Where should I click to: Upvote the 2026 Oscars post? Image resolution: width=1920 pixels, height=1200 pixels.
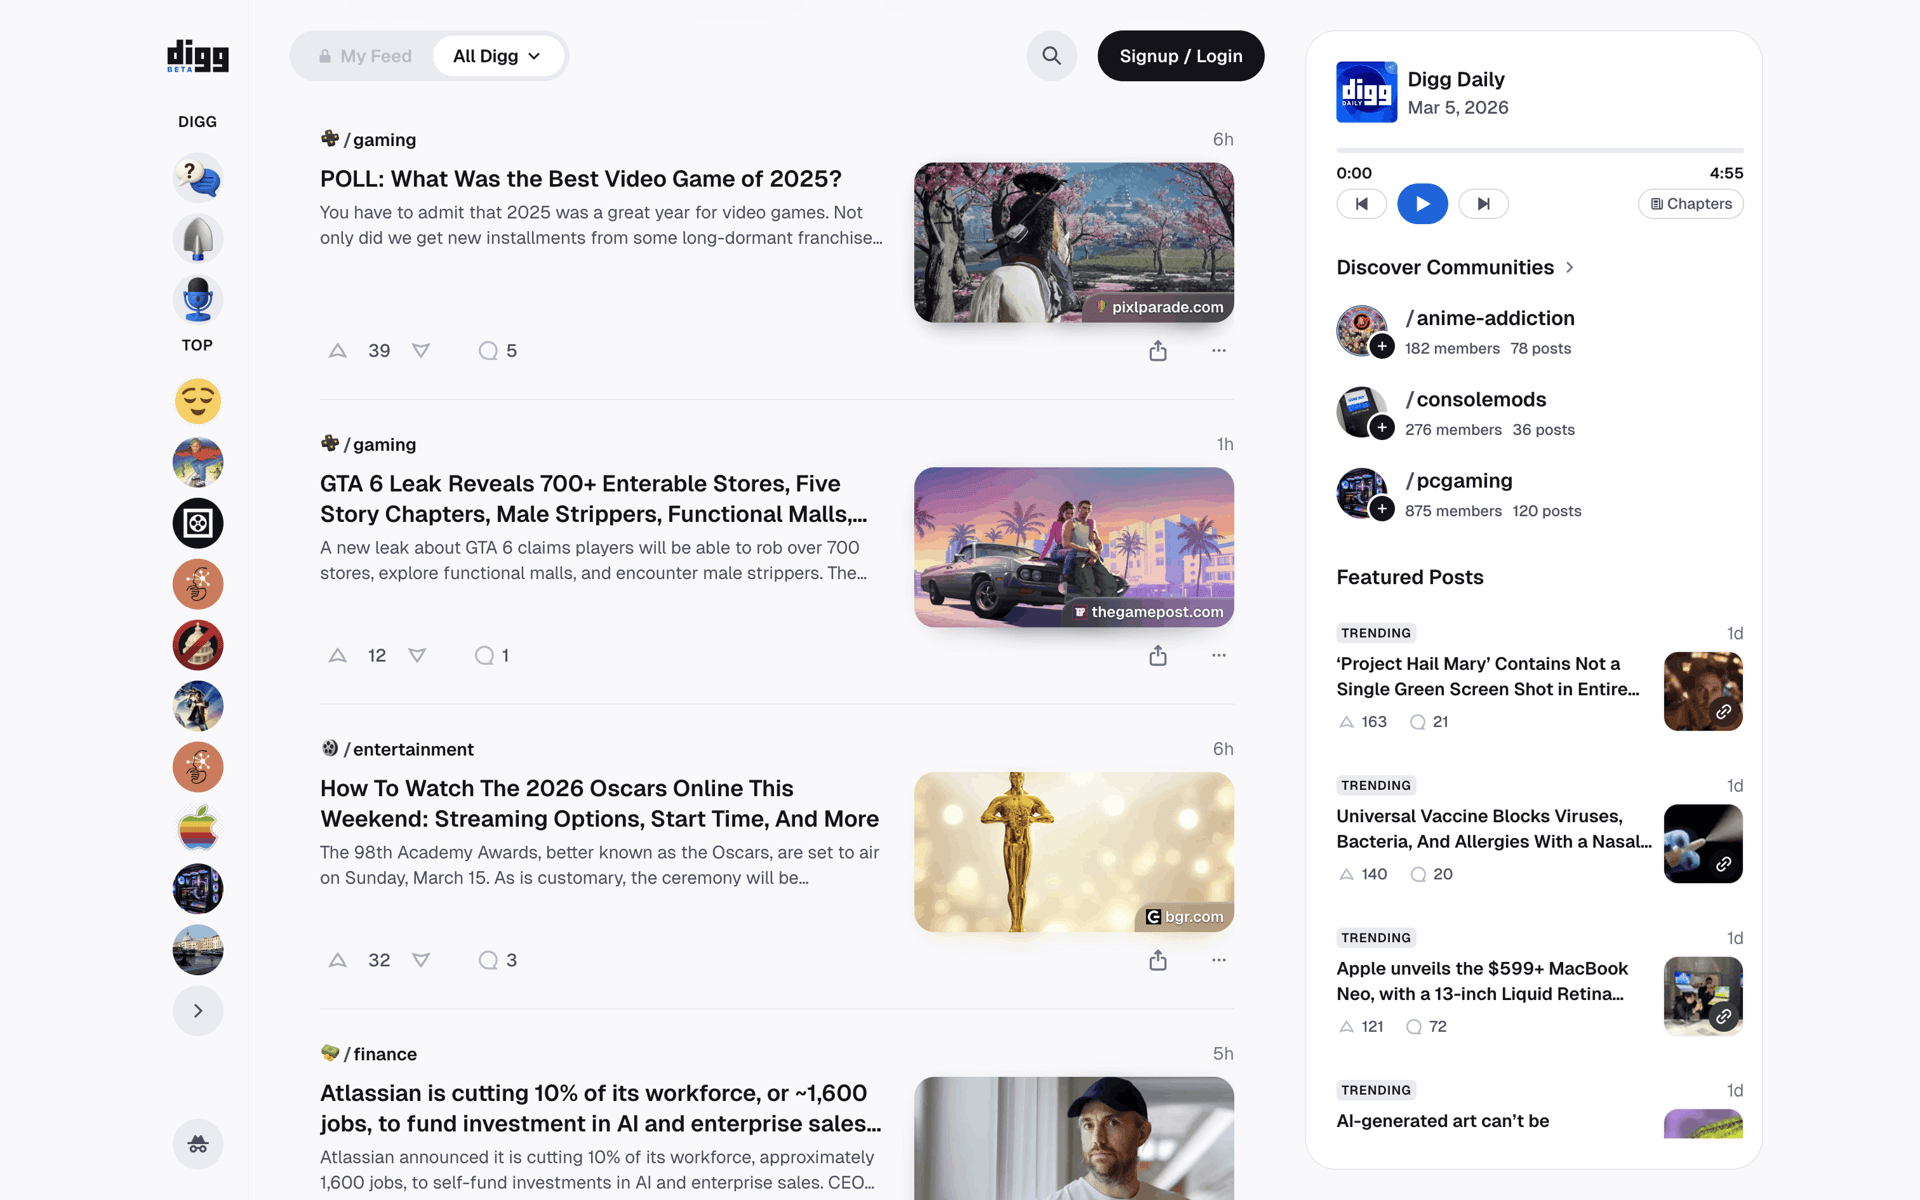click(x=338, y=960)
